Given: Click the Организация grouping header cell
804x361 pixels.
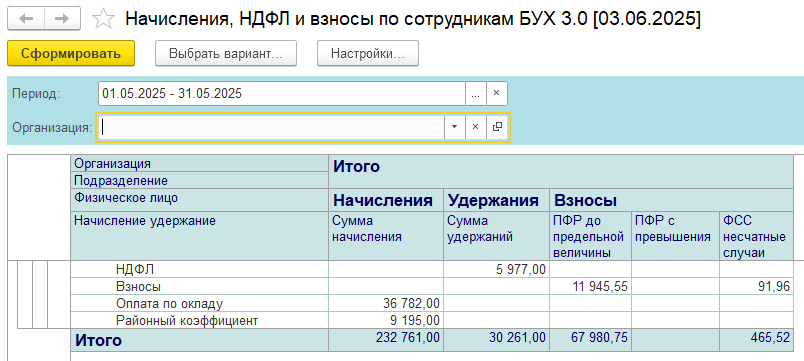Looking at the screenshot, I should click(x=199, y=163).
